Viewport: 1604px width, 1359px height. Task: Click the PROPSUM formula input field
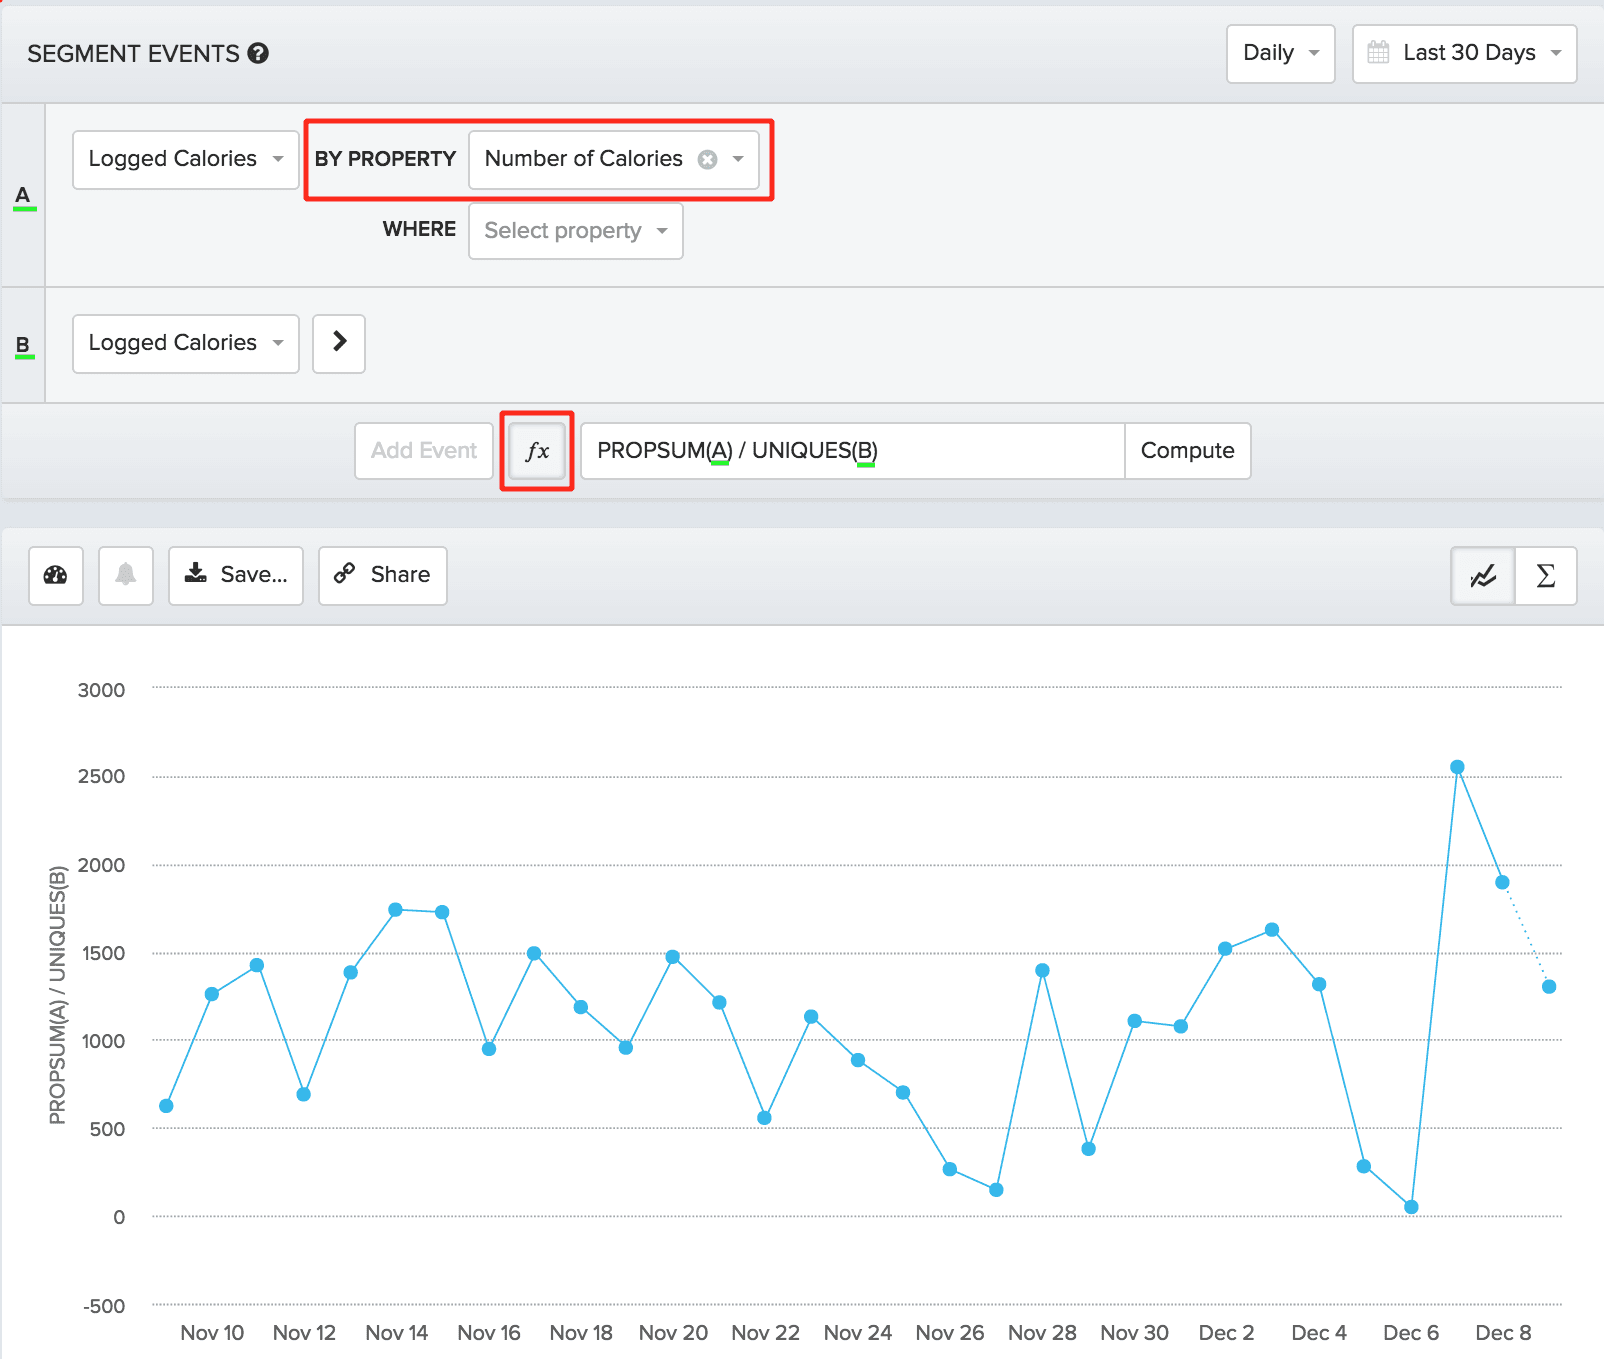(x=852, y=451)
